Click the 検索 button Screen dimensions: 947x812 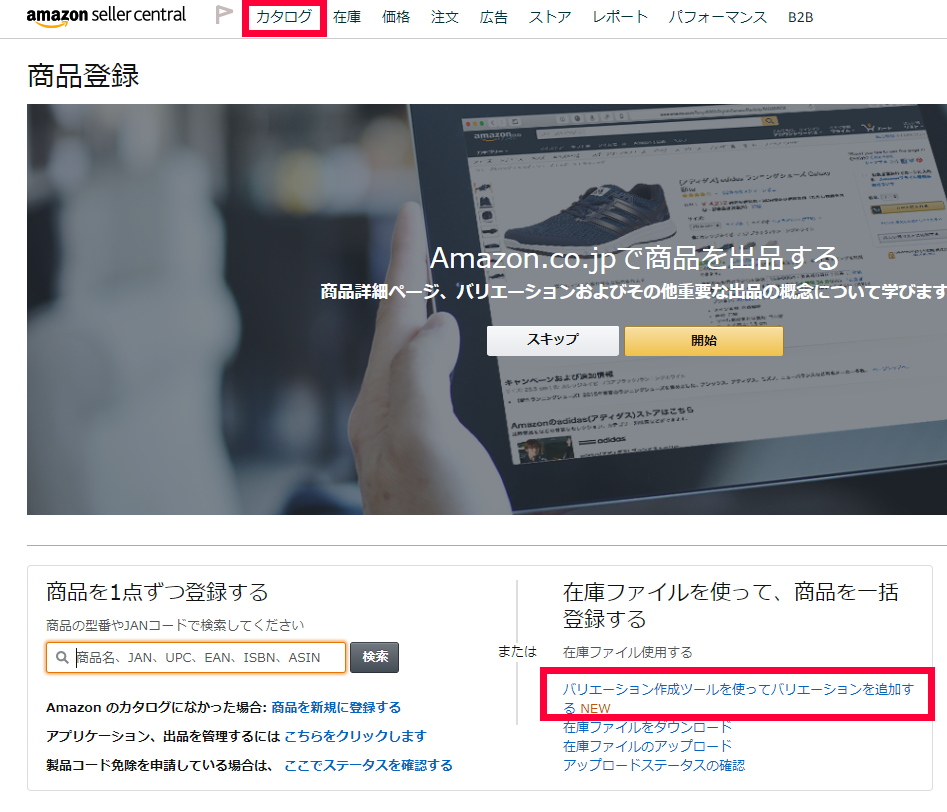coord(375,658)
